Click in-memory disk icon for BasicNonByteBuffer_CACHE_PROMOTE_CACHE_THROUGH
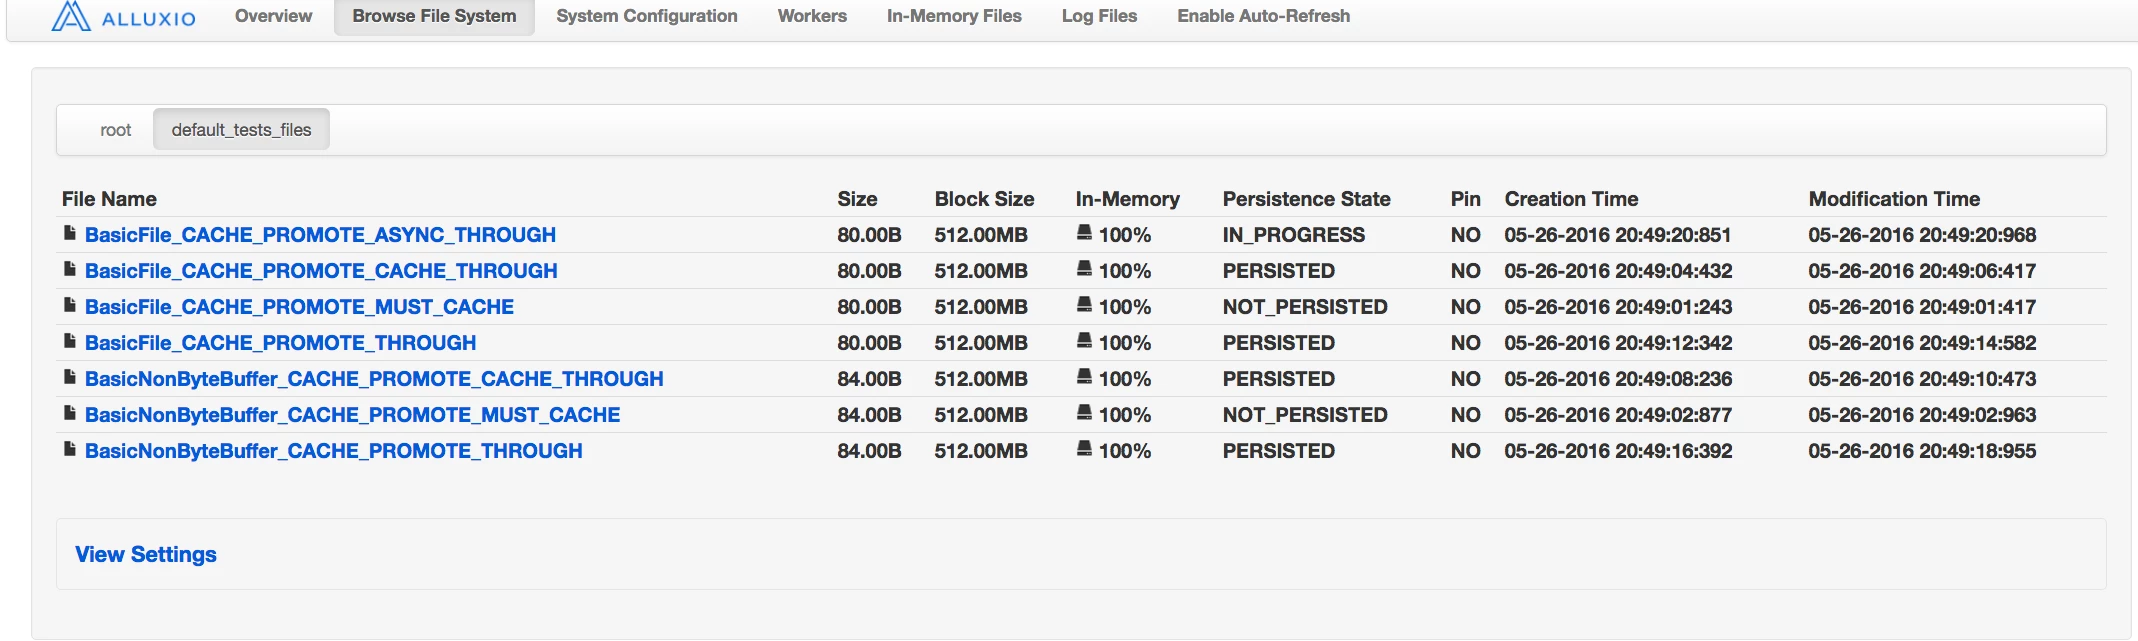Viewport: 2138px width, 641px height. click(x=1084, y=377)
